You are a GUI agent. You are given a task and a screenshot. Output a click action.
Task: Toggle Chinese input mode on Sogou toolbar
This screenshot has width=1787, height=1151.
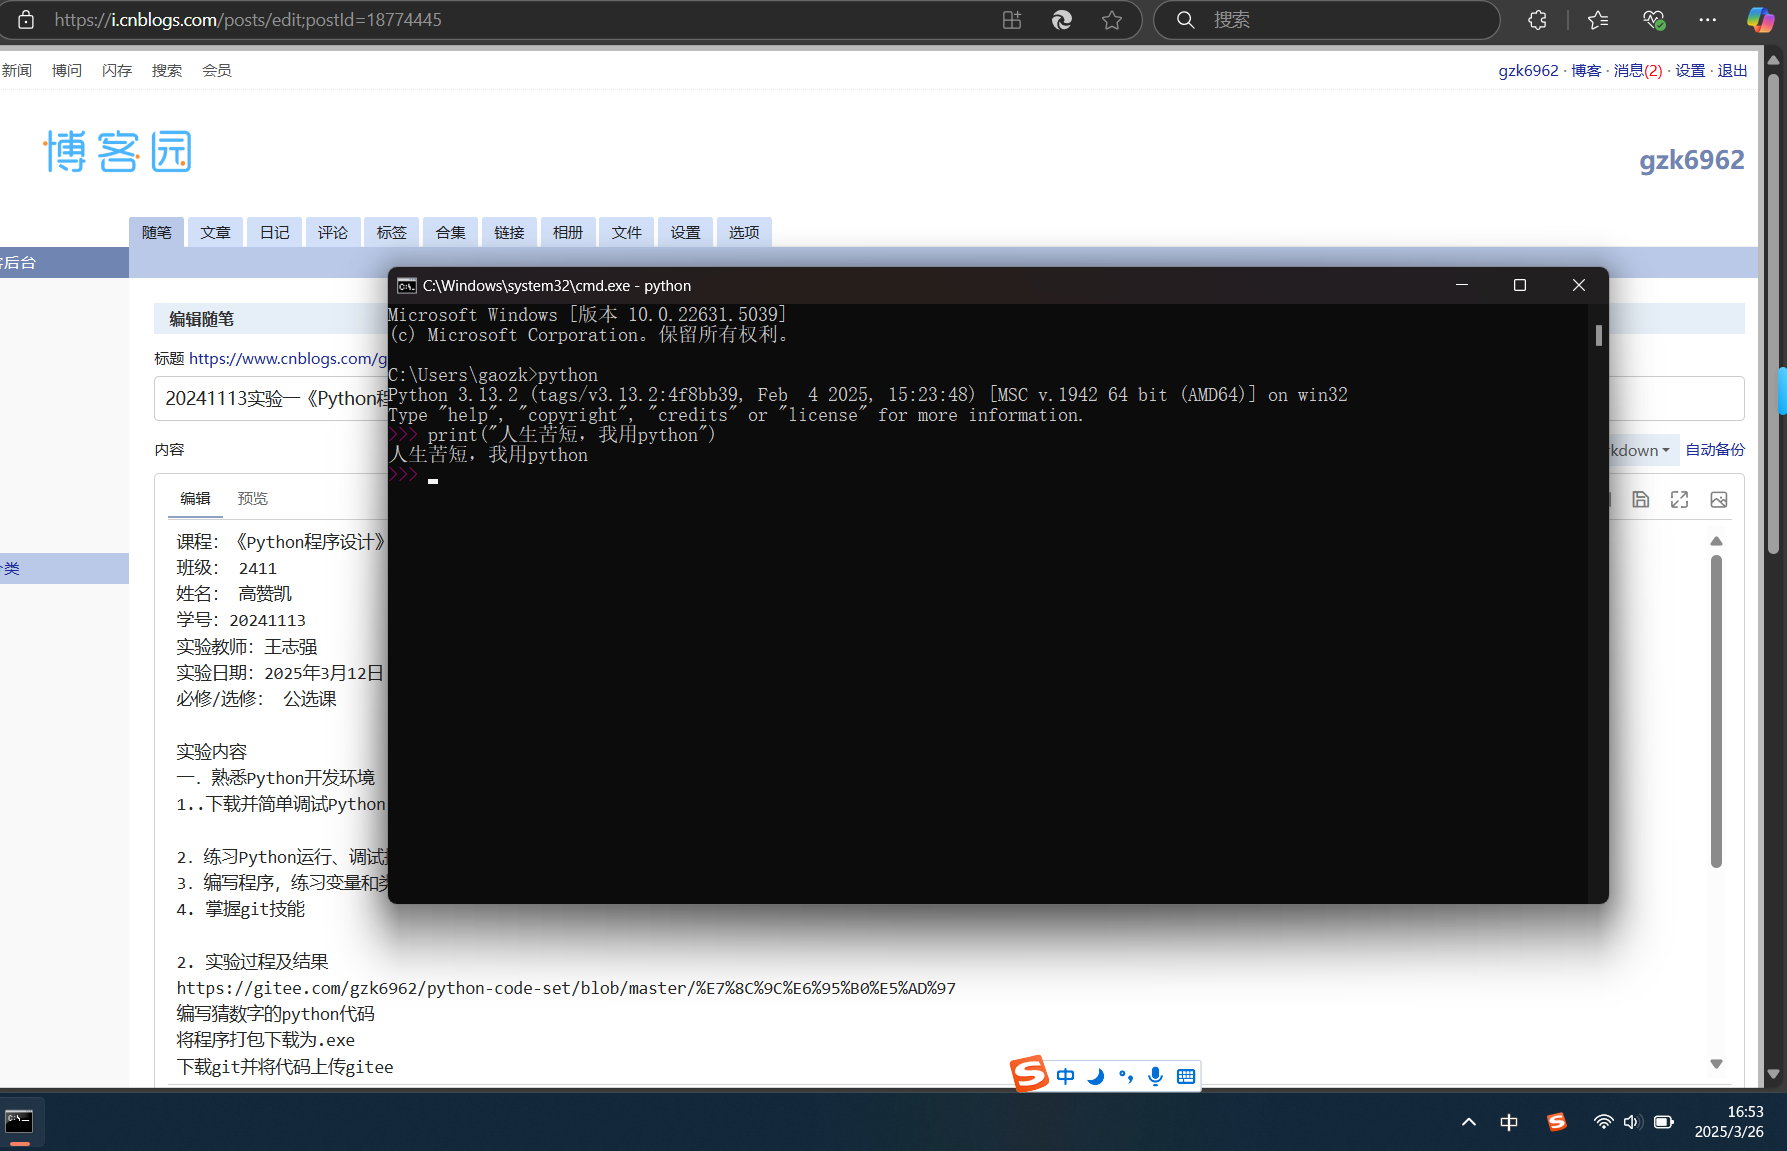tap(1066, 1076)
